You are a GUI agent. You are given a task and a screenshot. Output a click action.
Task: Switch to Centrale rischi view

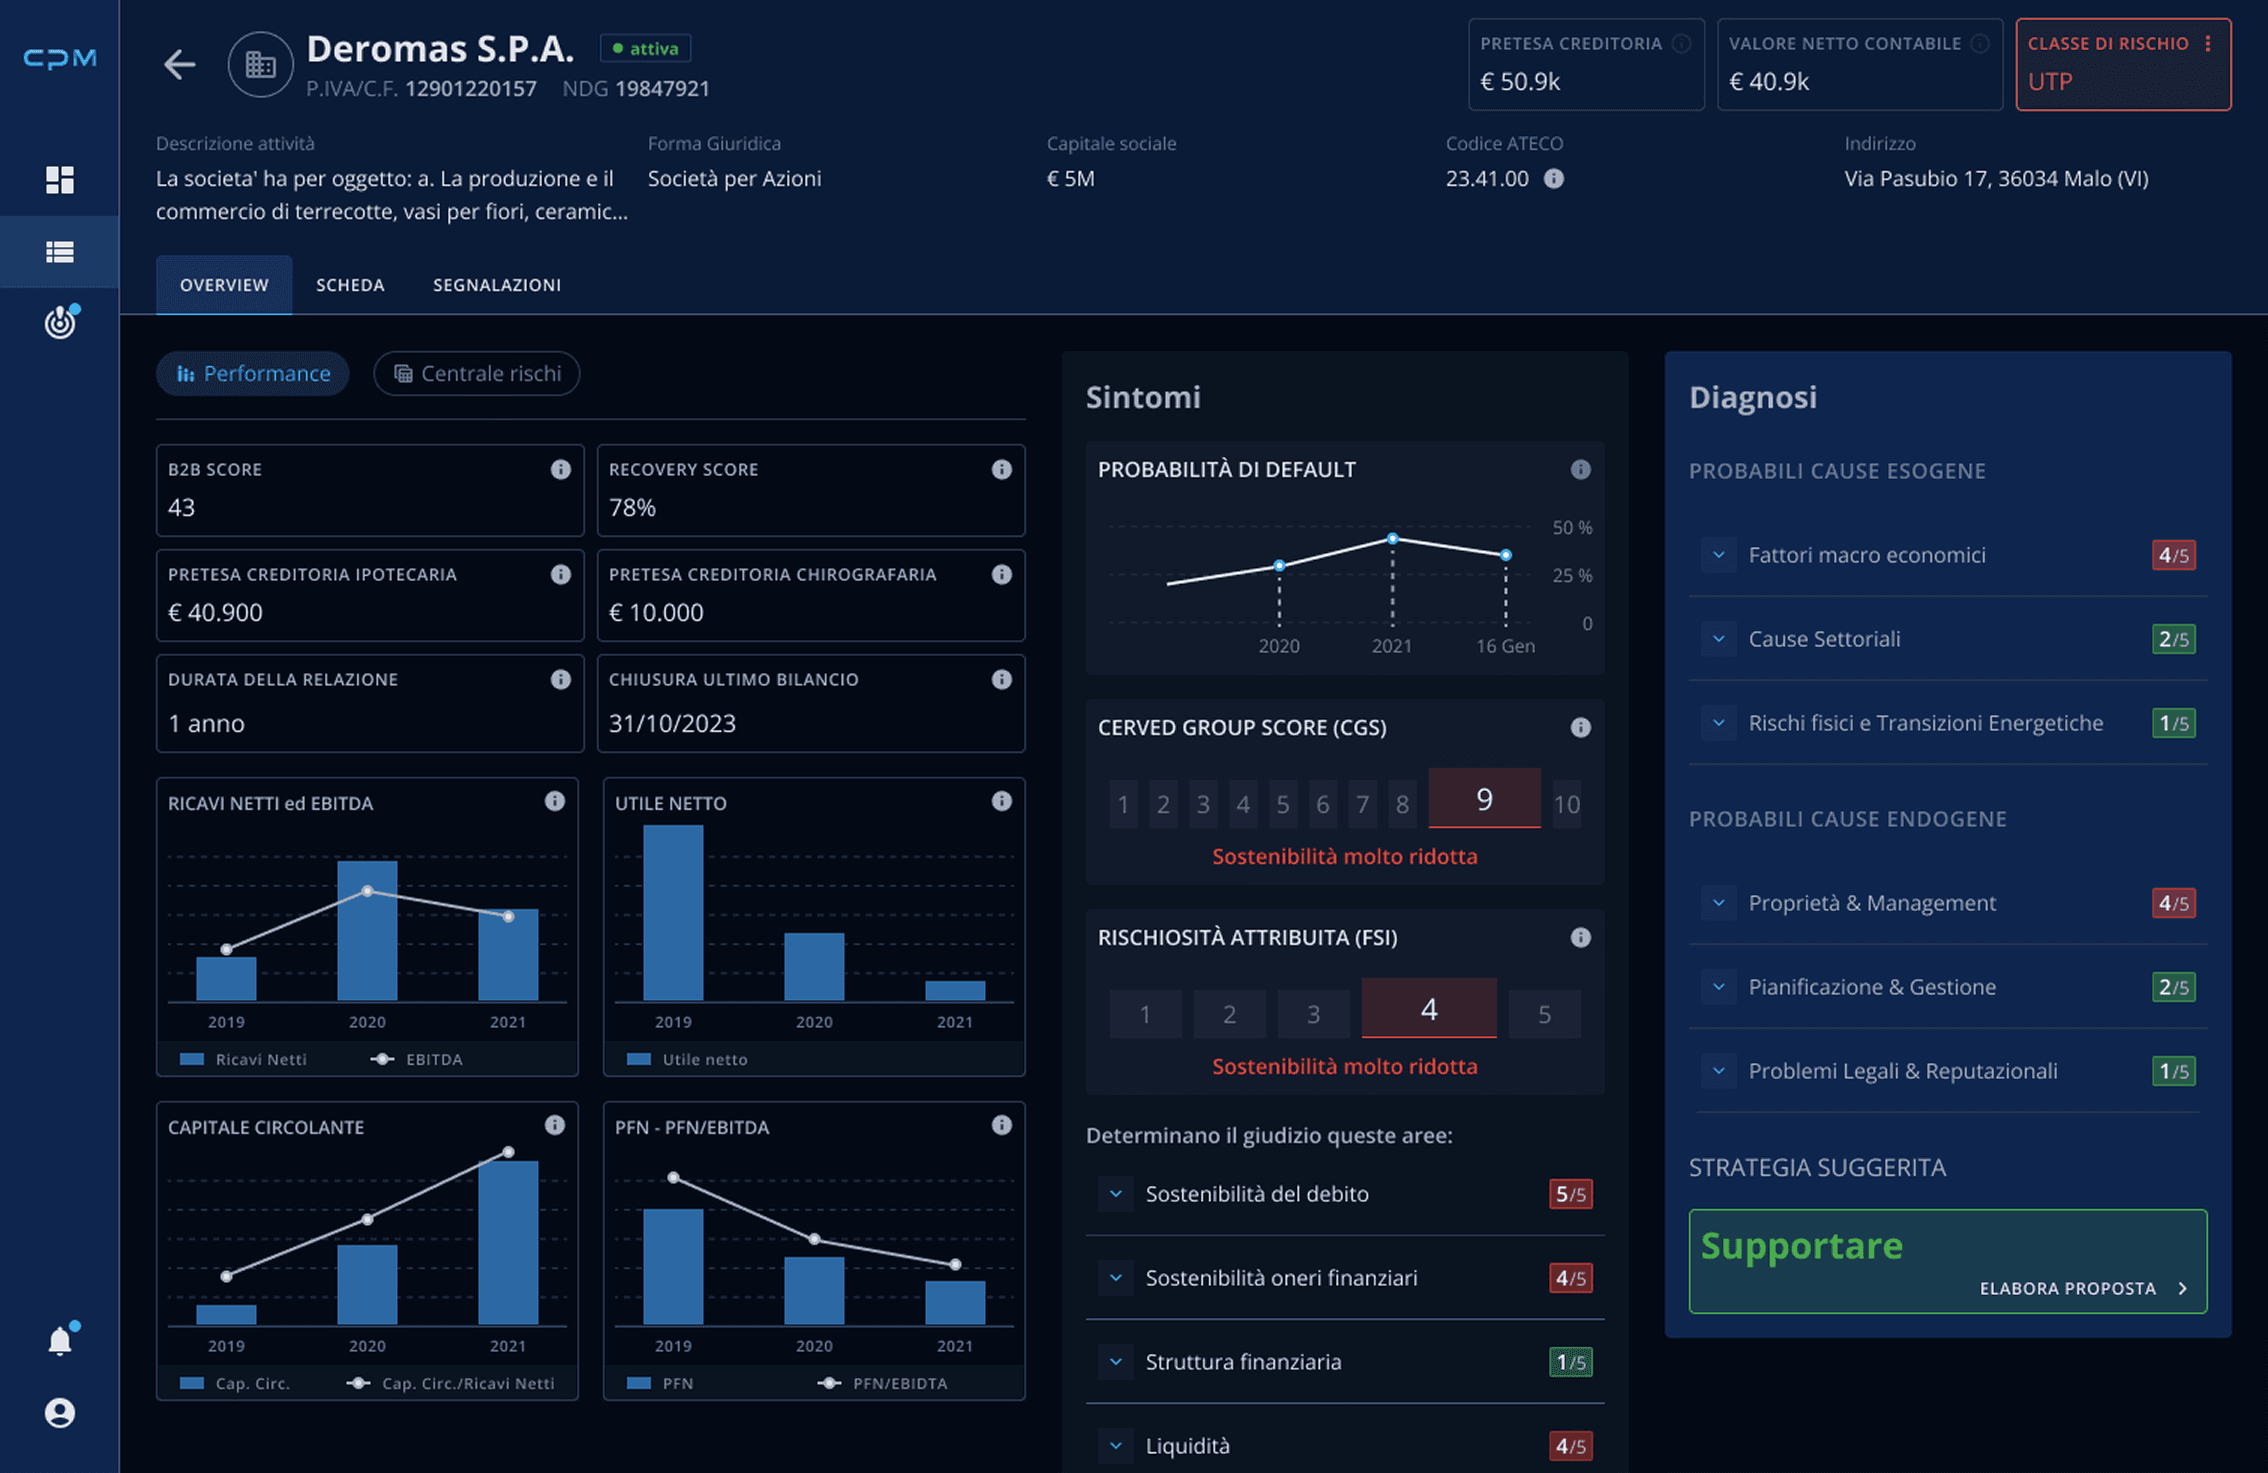[x=477, y=373]
